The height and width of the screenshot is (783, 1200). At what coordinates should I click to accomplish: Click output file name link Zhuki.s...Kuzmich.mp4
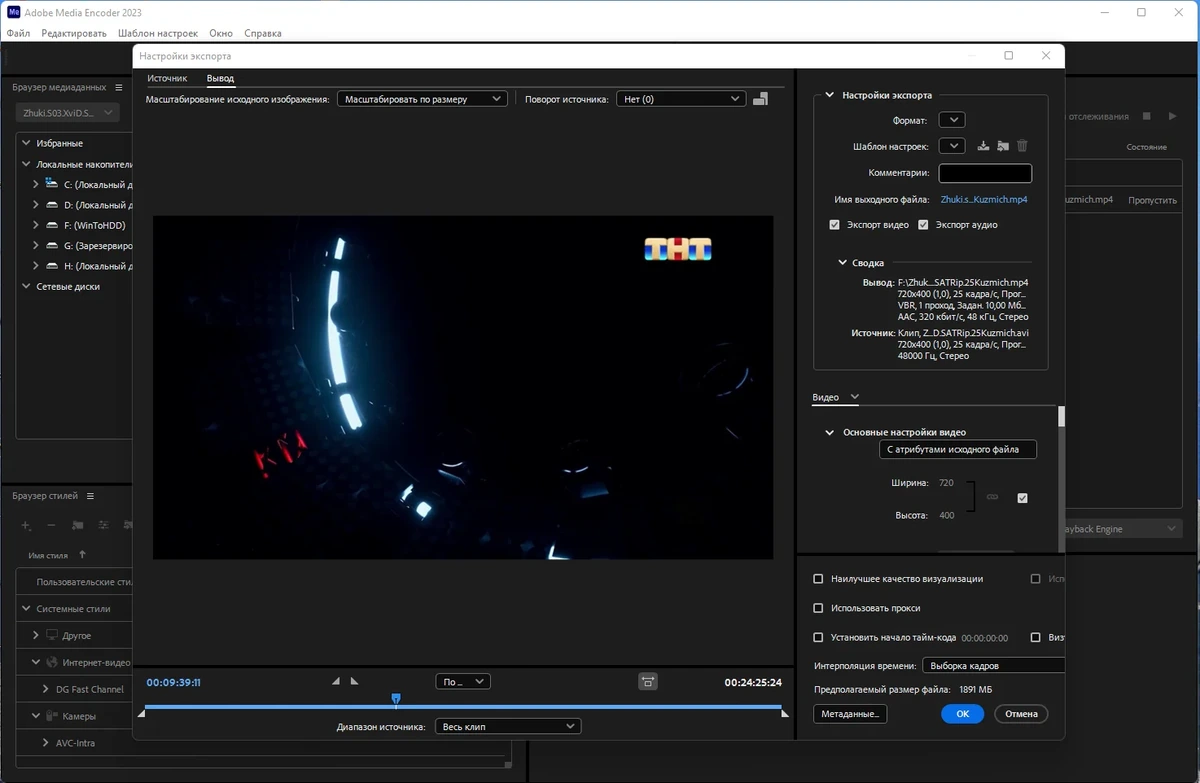984,199
